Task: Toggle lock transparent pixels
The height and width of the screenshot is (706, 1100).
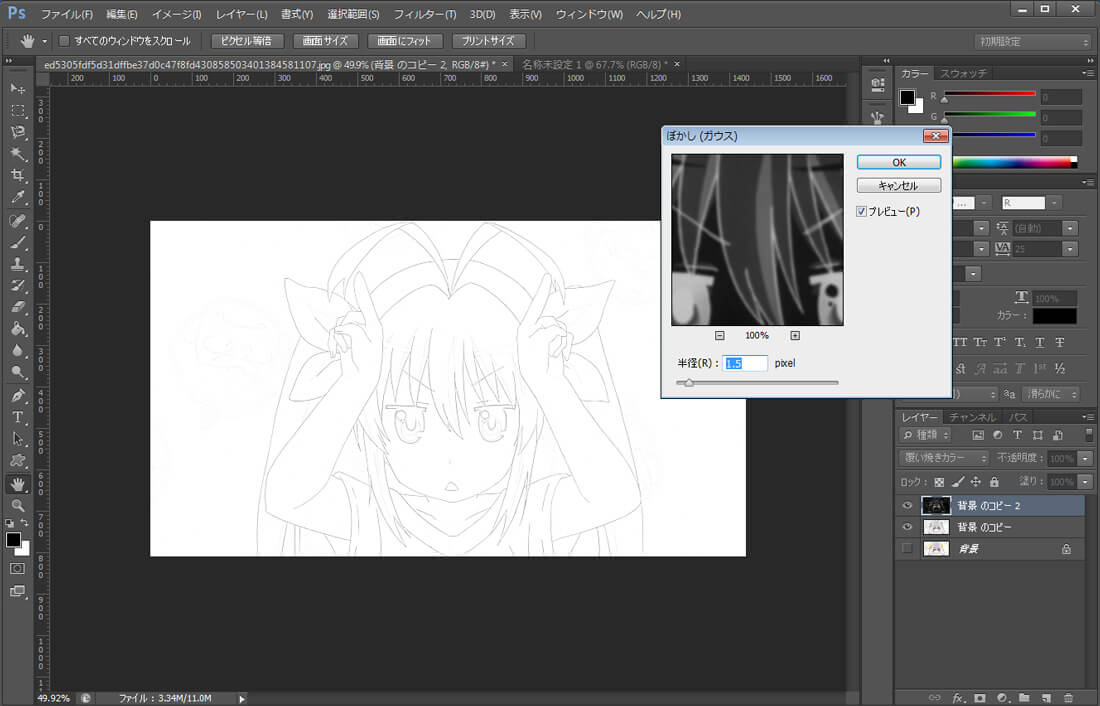Action: coord(939,482)
